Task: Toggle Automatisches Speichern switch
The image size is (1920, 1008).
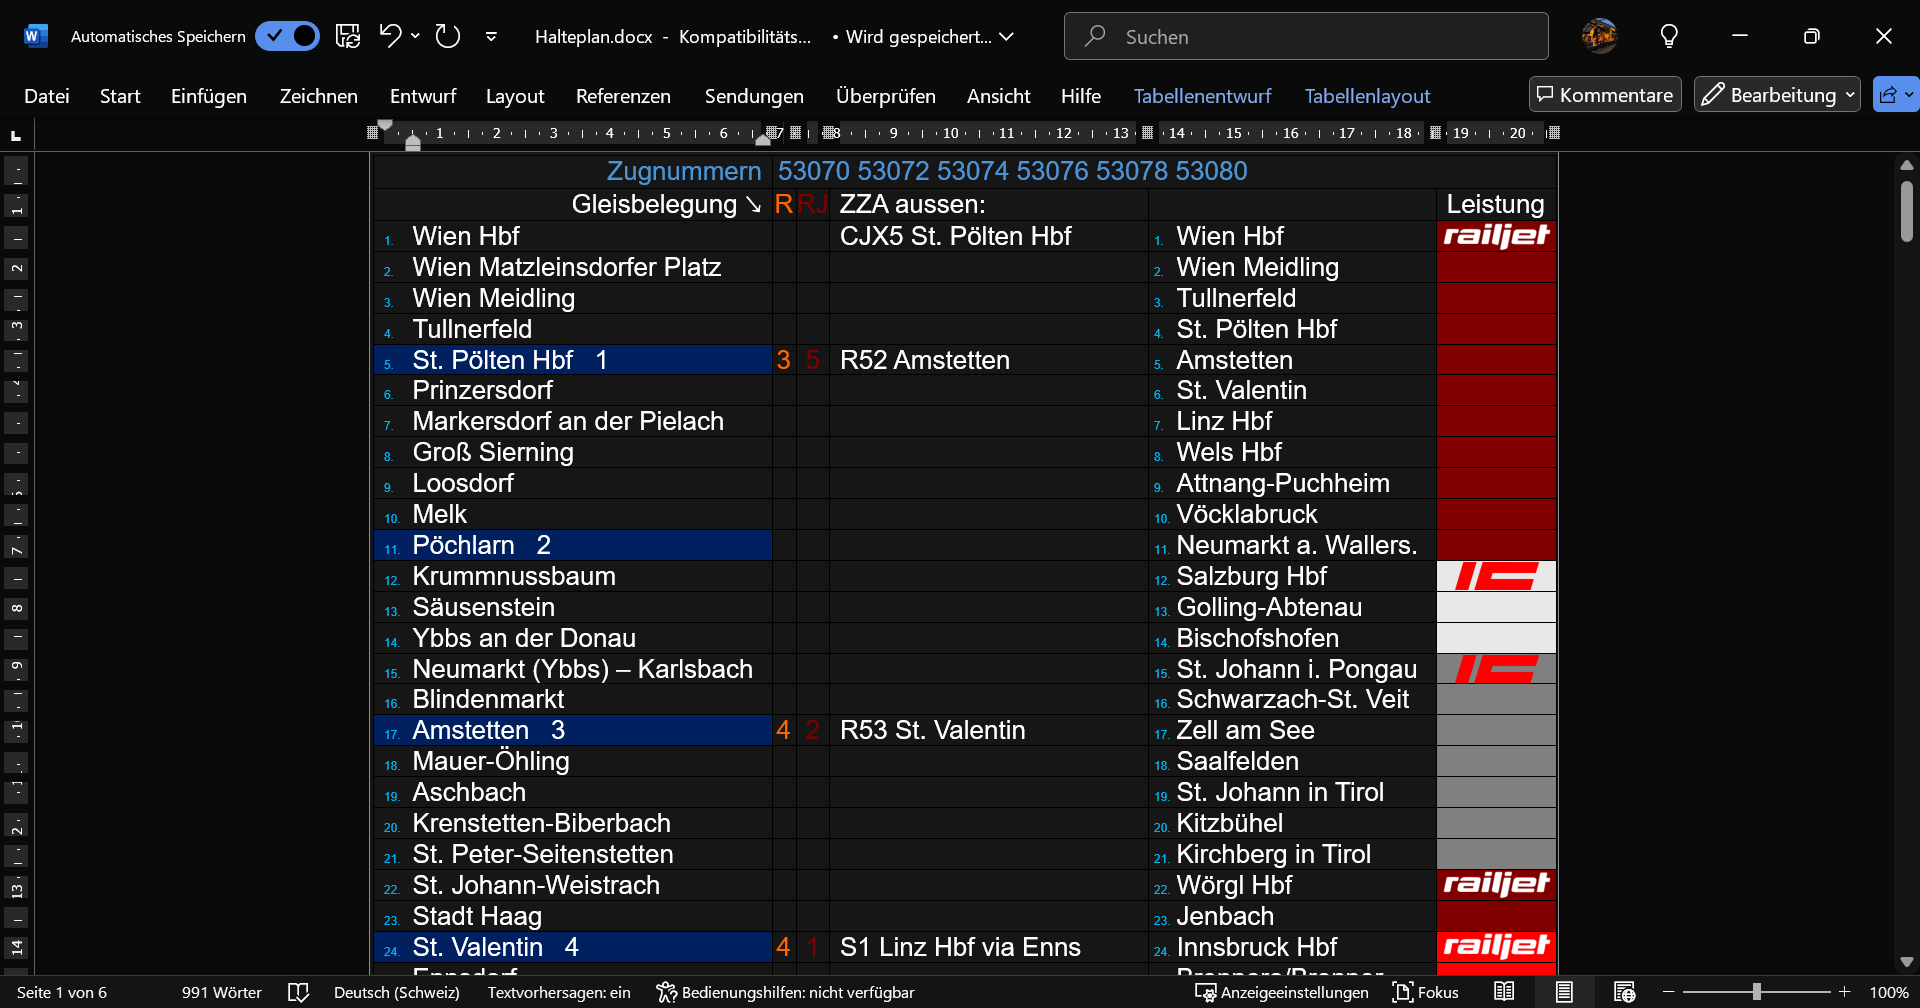Action: (x=287, y=37)
